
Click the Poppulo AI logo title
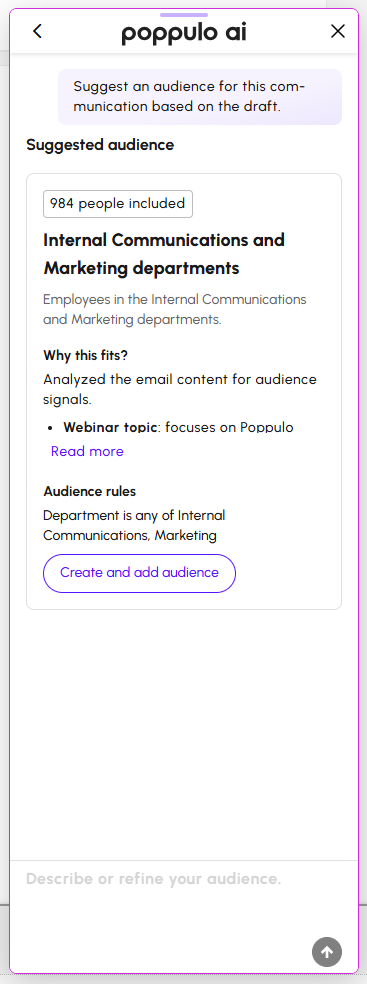[x=184, y=33]
